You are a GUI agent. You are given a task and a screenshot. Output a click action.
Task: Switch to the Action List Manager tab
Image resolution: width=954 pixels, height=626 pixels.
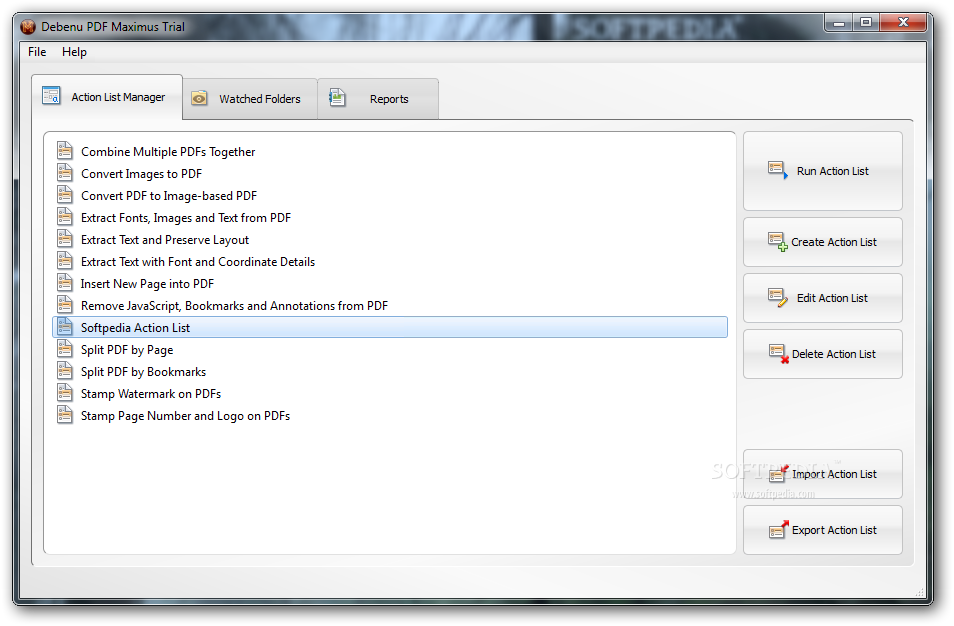[107, 97]
